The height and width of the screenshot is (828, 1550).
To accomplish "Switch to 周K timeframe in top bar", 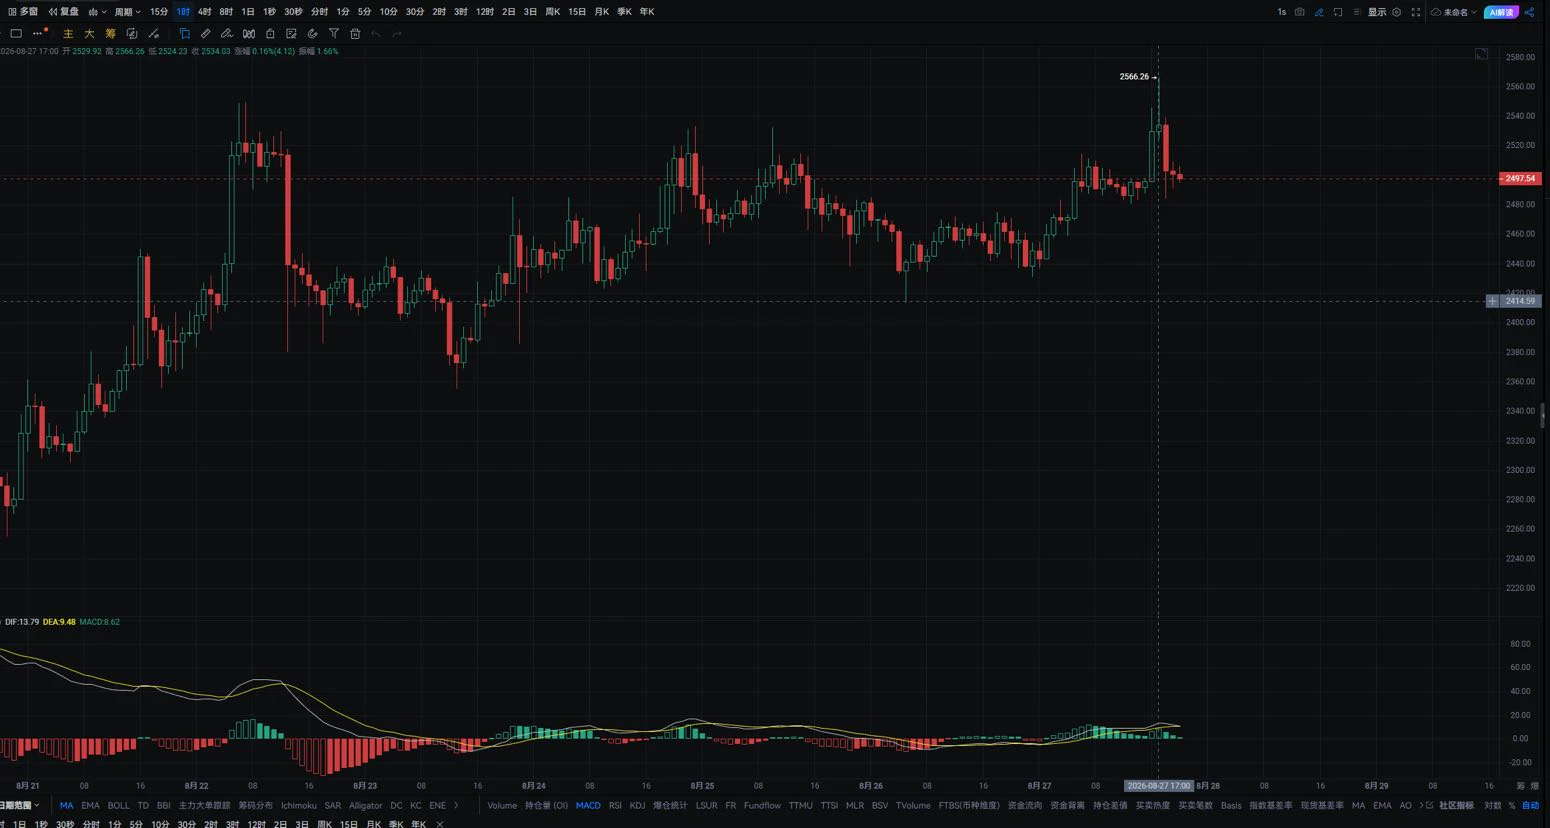I will point(553,12).
